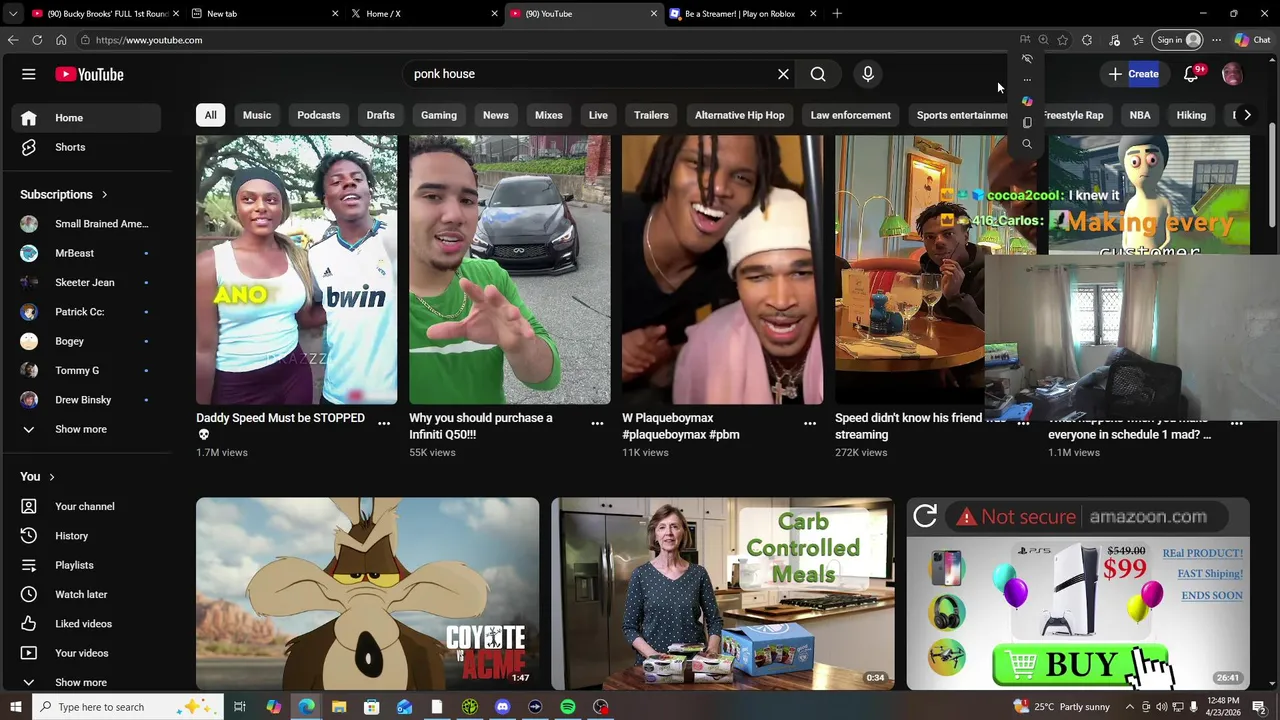Clear the search box with X
Viewport: 1280px width, 720px height.
783,74
